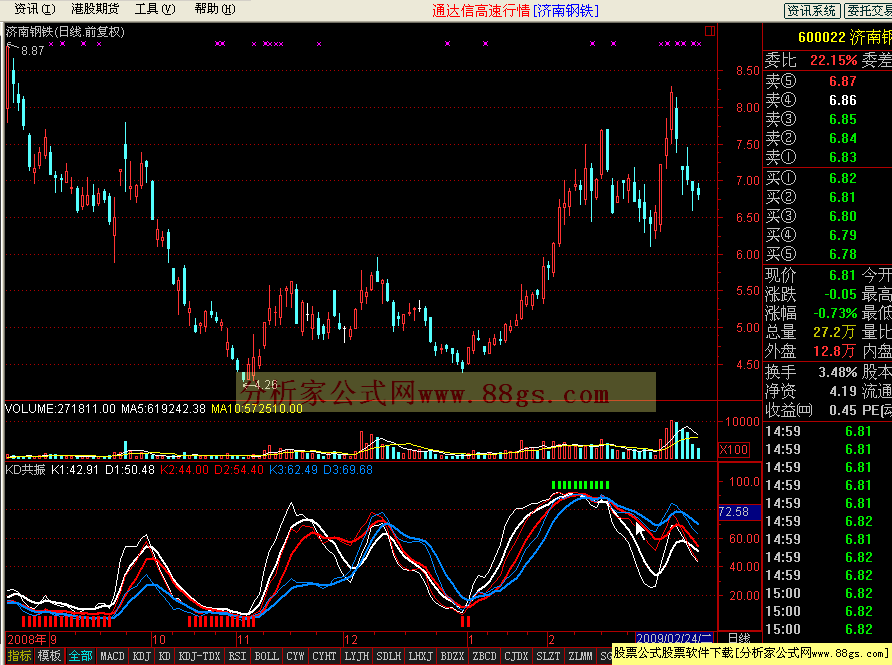The height and width of the screenshot is (665, 892).
Task: Select the SLZT indicator tab
Action: [548, 656]
